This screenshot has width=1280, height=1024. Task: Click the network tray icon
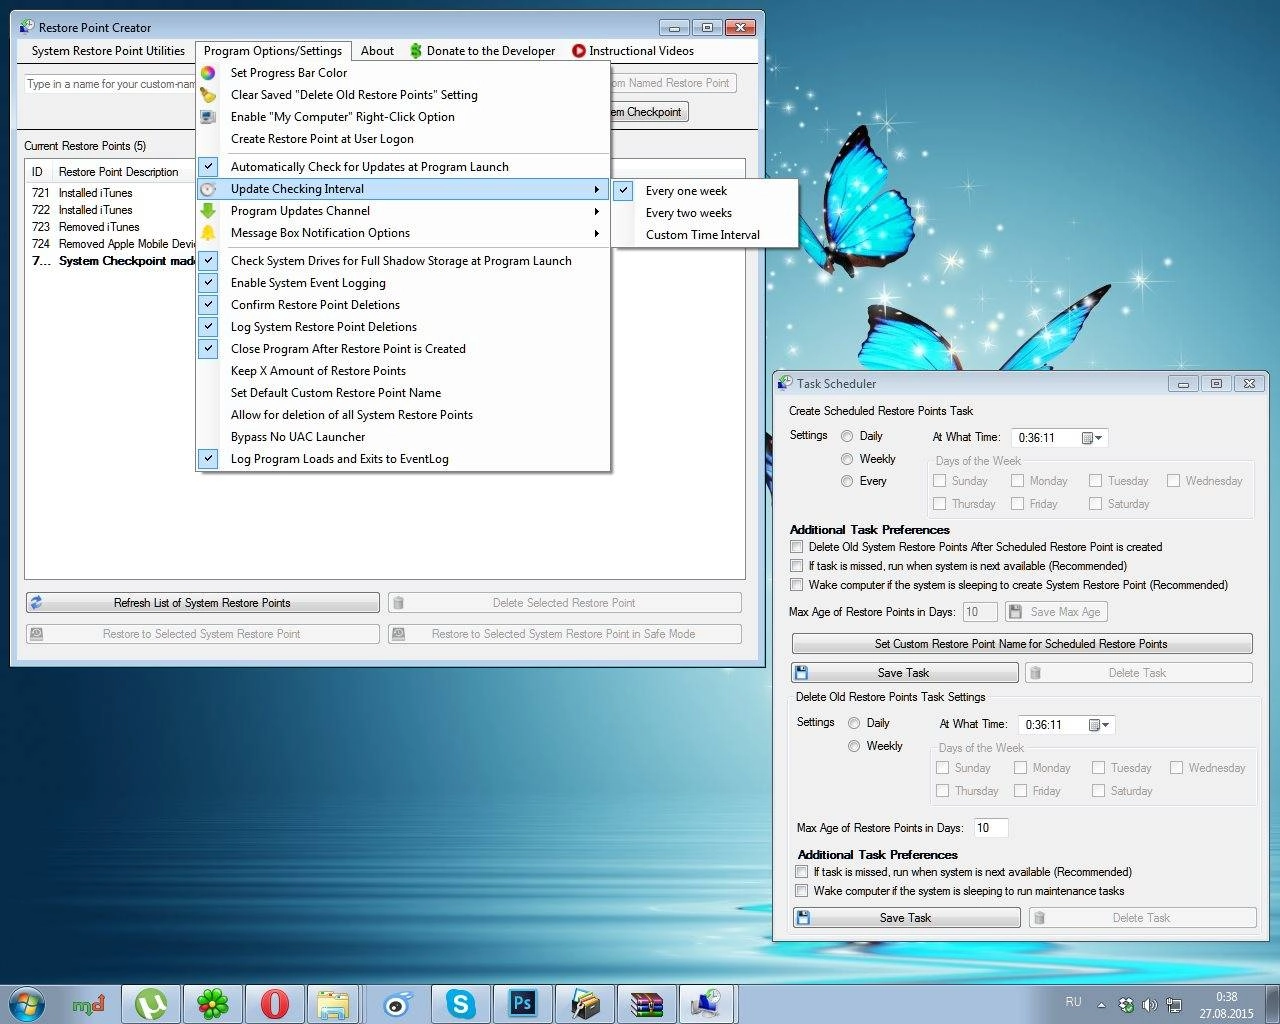pyautogui.click(x=1174, y=1005)
